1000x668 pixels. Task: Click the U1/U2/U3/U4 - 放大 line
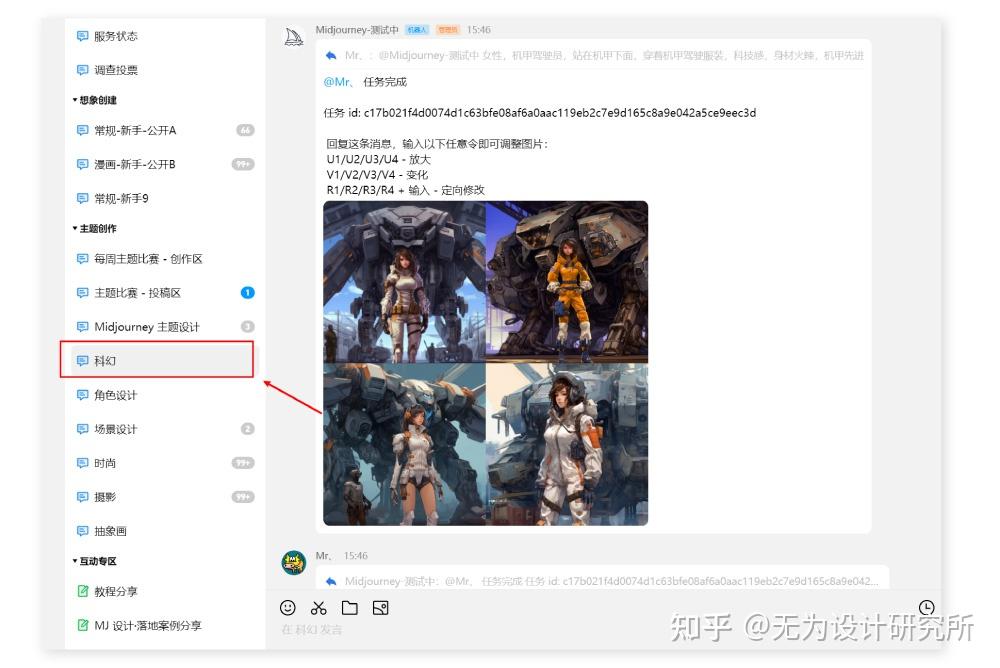coord(379,160)
